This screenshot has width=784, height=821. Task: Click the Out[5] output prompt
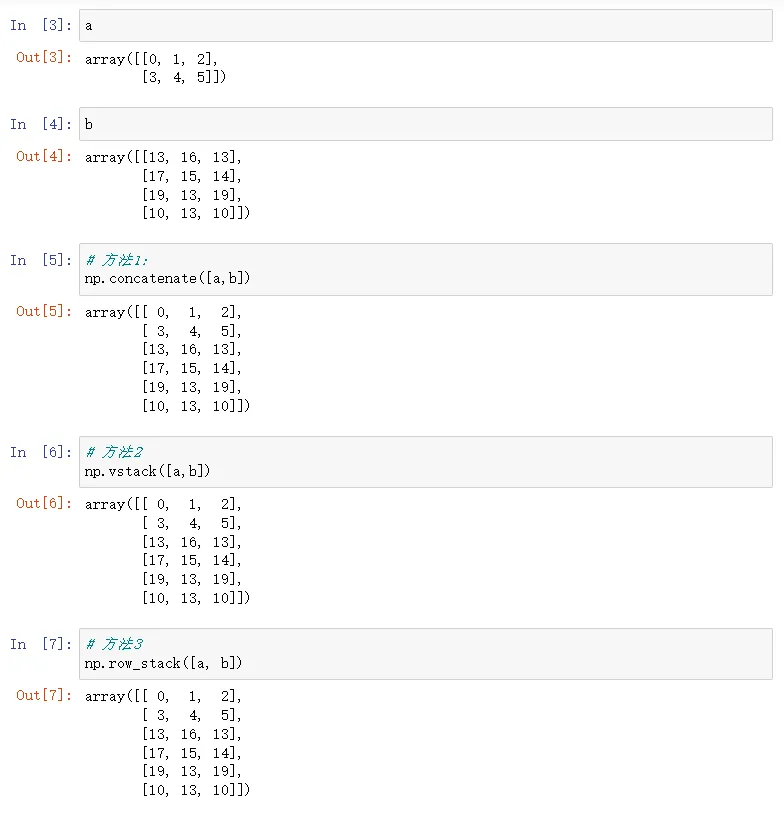click(x=43, y=312)
